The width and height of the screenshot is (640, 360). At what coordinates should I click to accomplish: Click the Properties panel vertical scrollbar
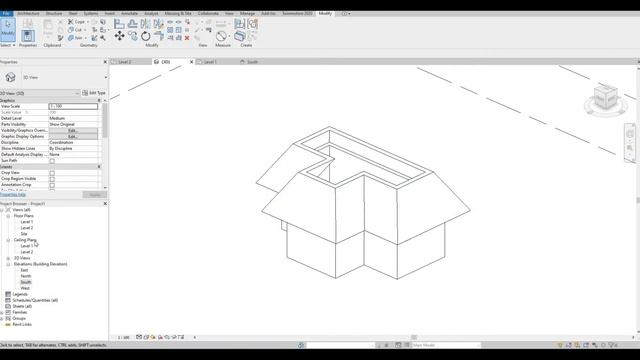tap(105, 120)
